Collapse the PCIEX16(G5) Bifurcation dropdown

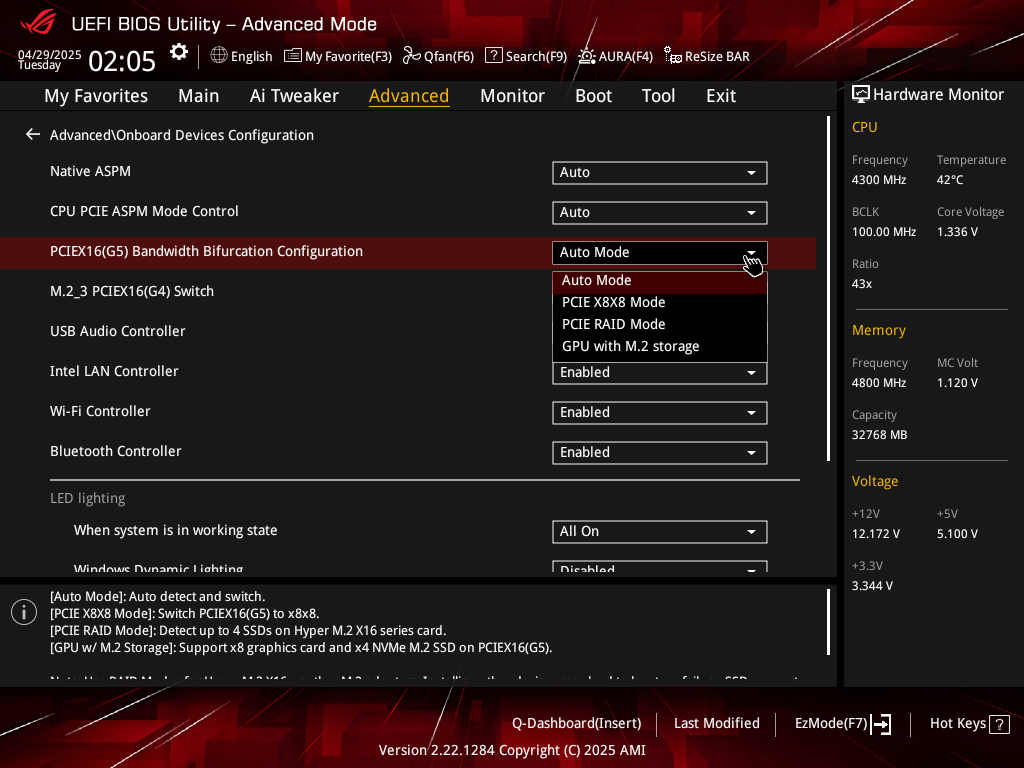point(660,253)
